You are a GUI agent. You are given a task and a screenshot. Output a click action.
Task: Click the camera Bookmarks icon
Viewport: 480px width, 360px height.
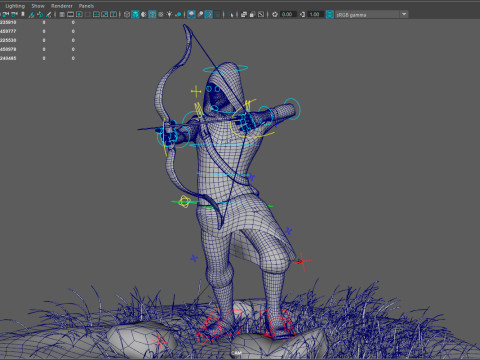(x=23, y=14)
